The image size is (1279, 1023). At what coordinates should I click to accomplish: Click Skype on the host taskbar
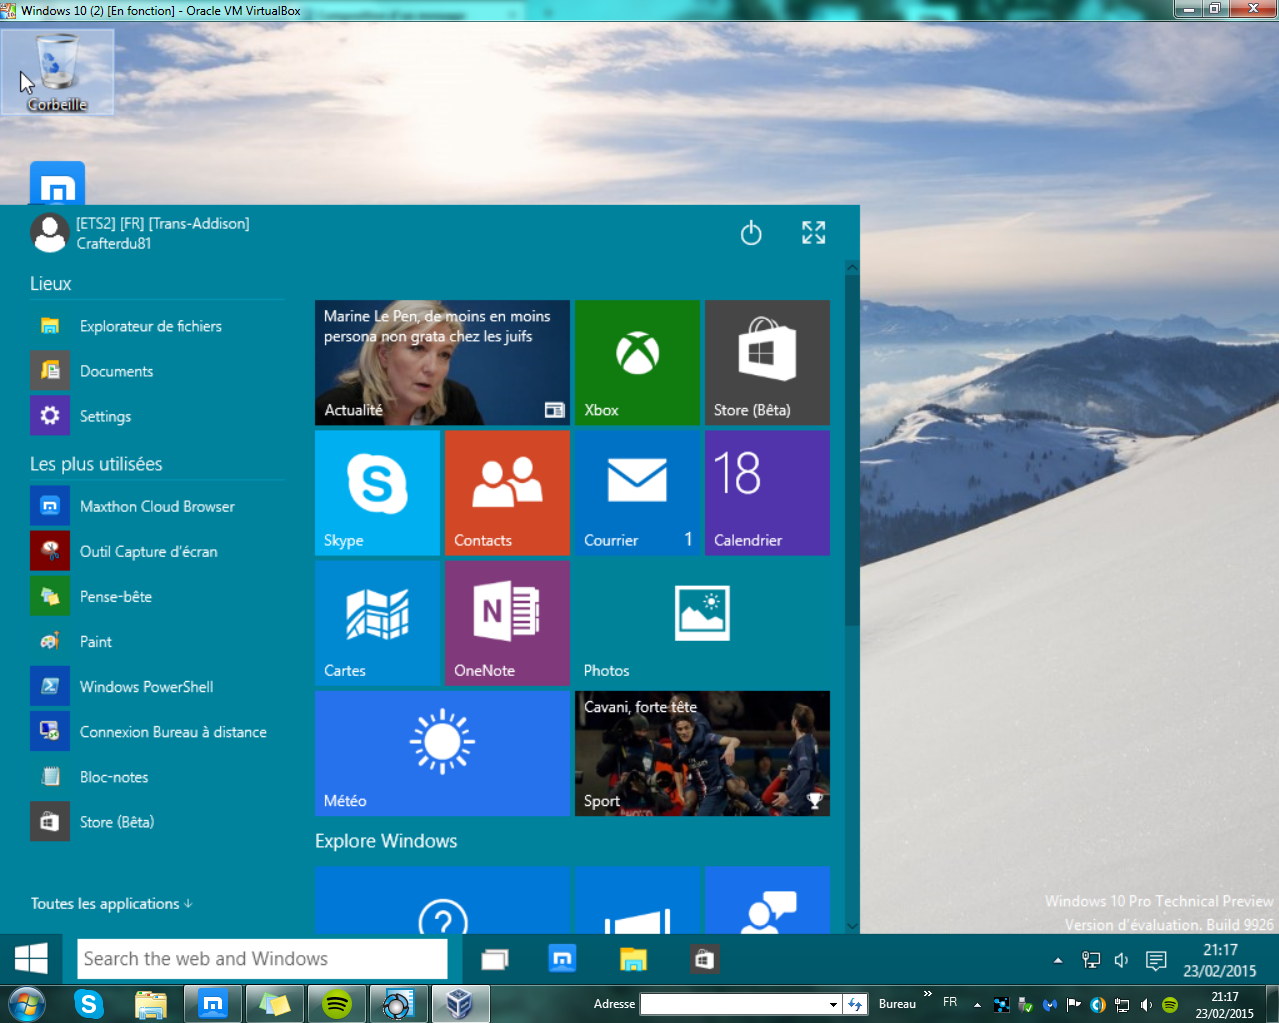pyautogui.click(x=89, y=1004)
